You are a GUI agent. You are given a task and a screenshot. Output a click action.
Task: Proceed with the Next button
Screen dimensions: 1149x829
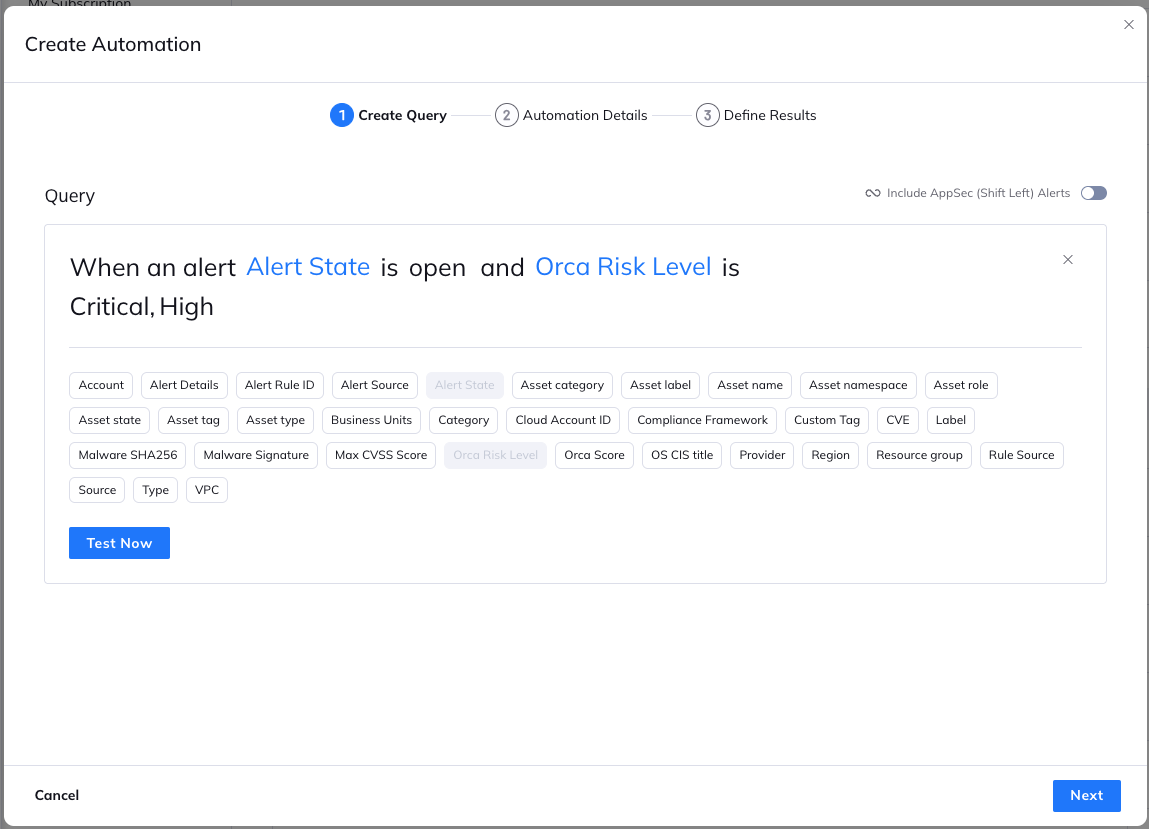(1086, 796)
